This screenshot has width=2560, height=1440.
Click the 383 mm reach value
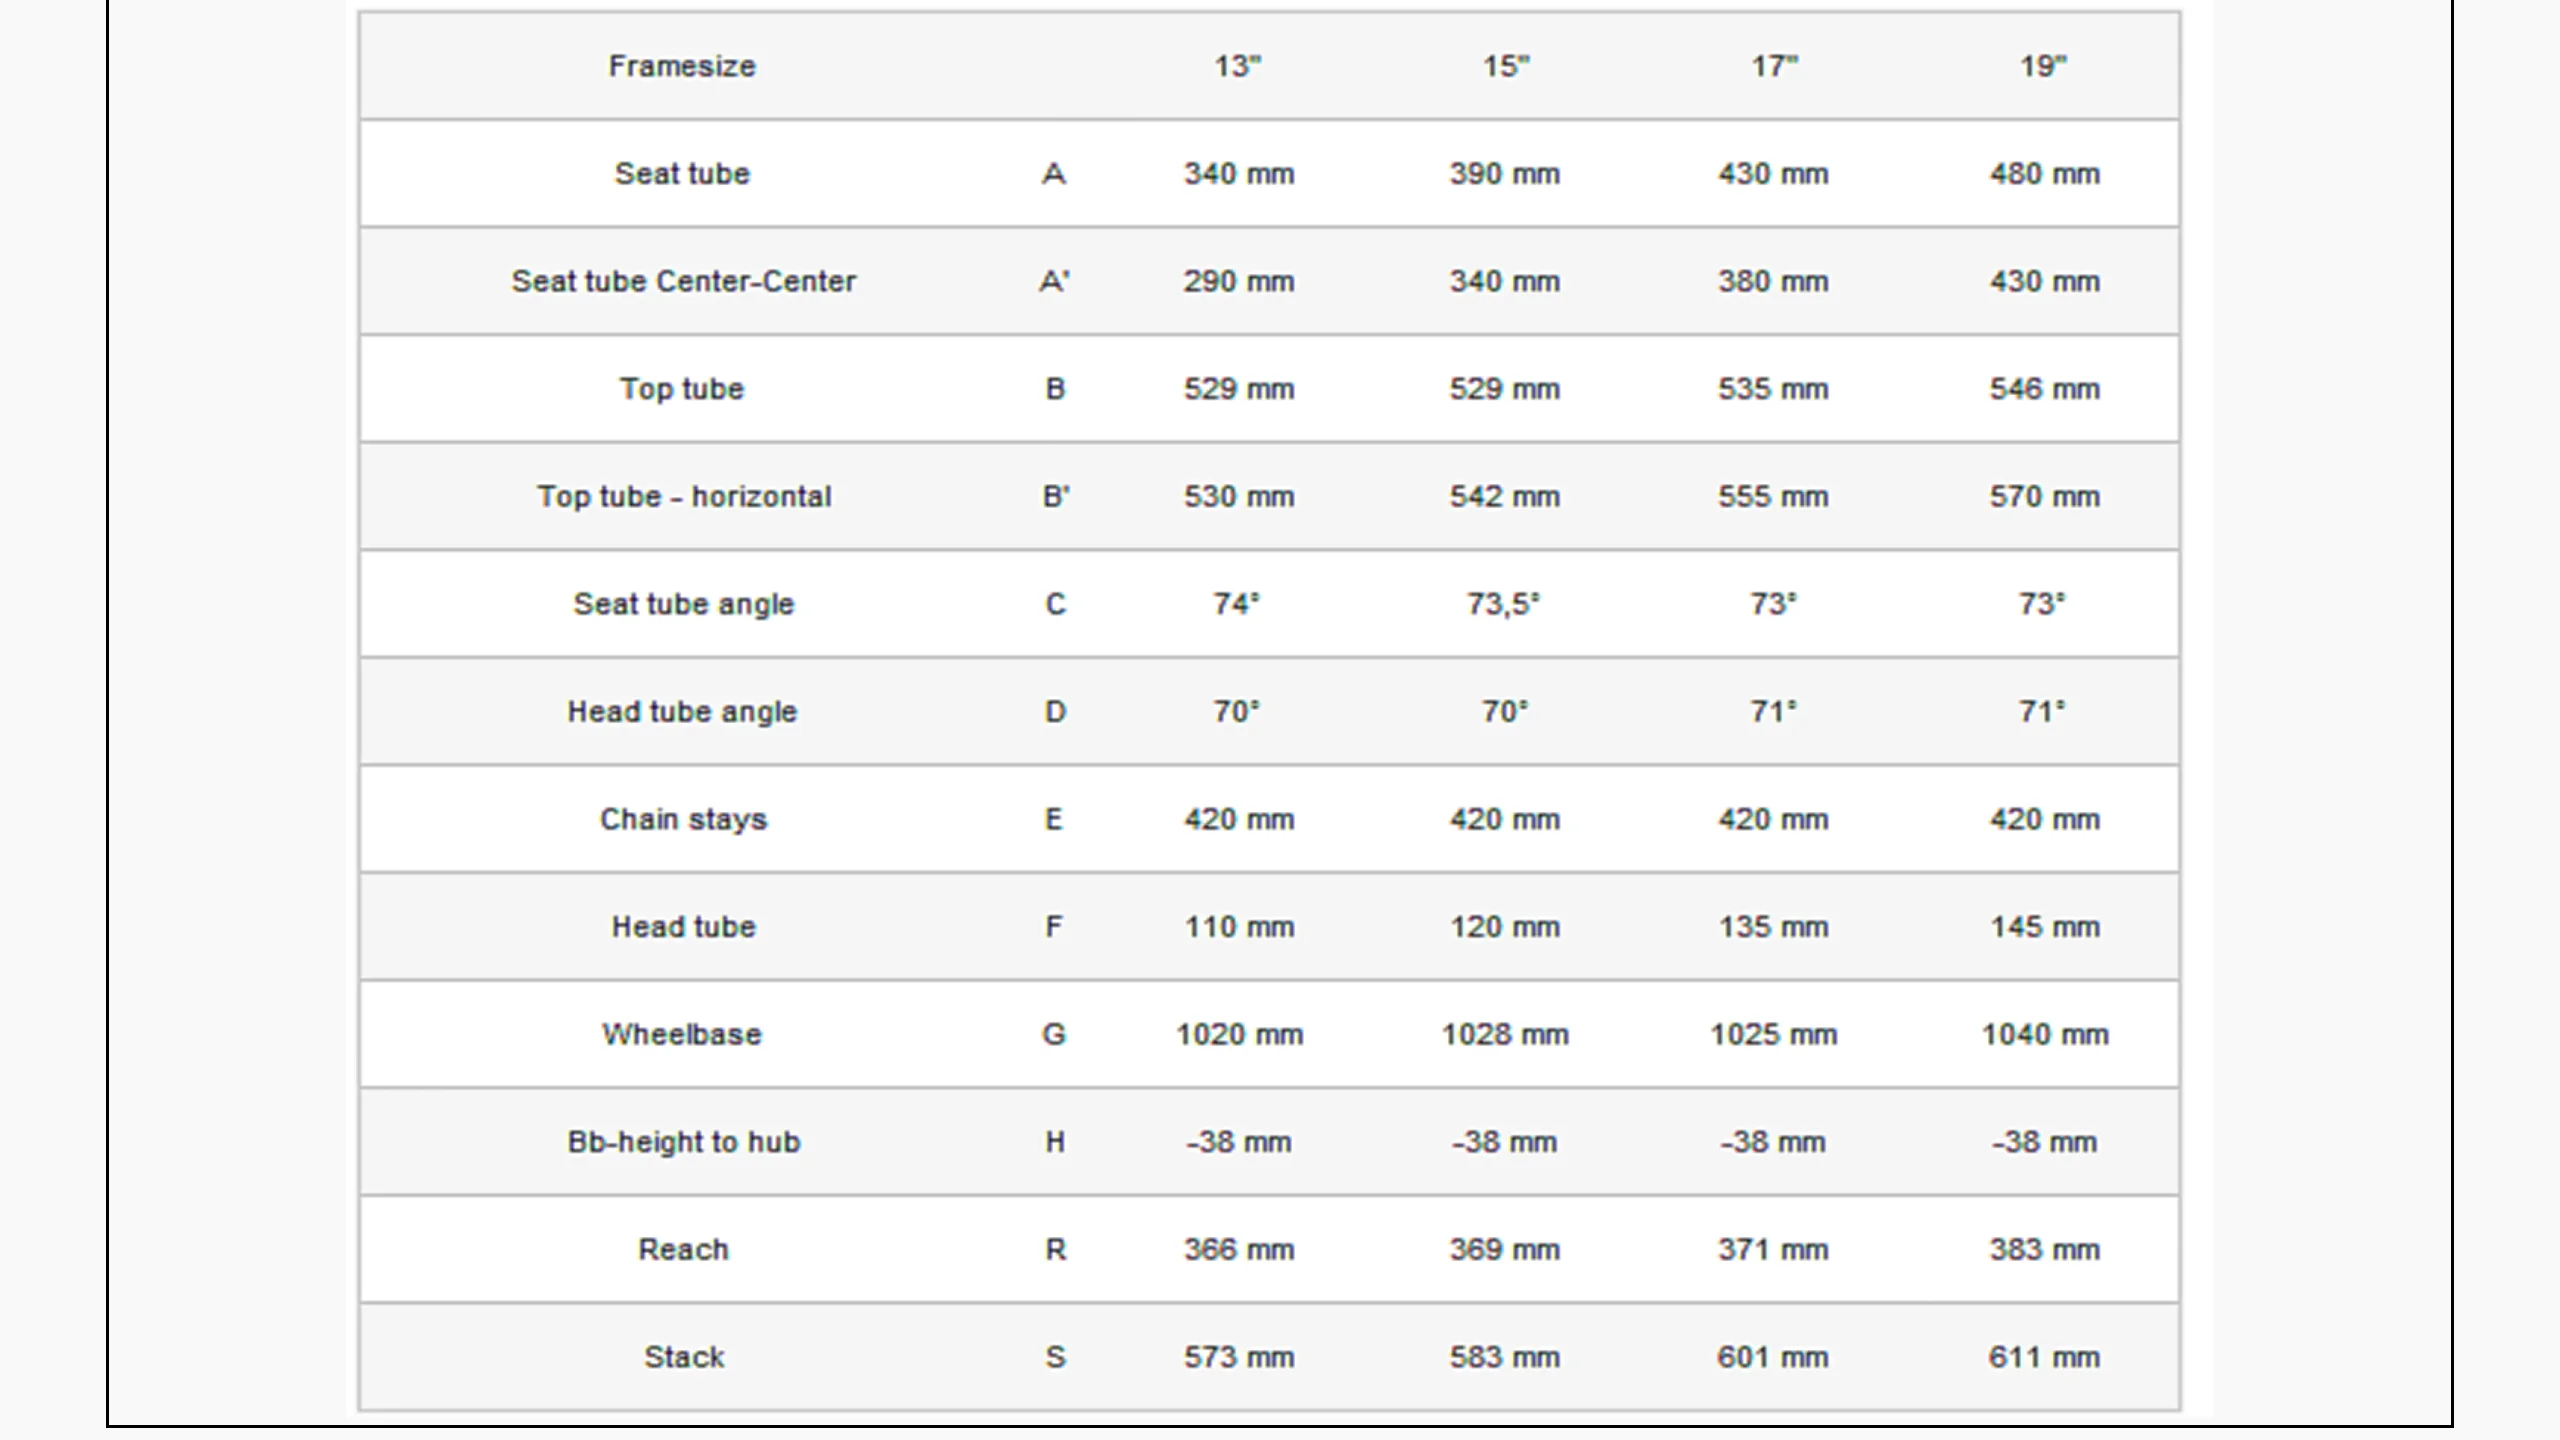click(2045, 1250)
